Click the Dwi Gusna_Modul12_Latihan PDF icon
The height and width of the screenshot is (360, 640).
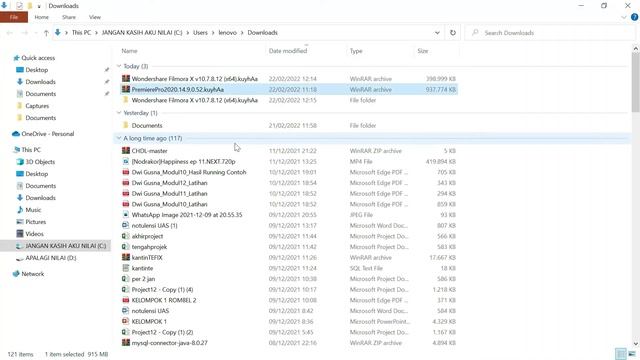pos(126,183)
